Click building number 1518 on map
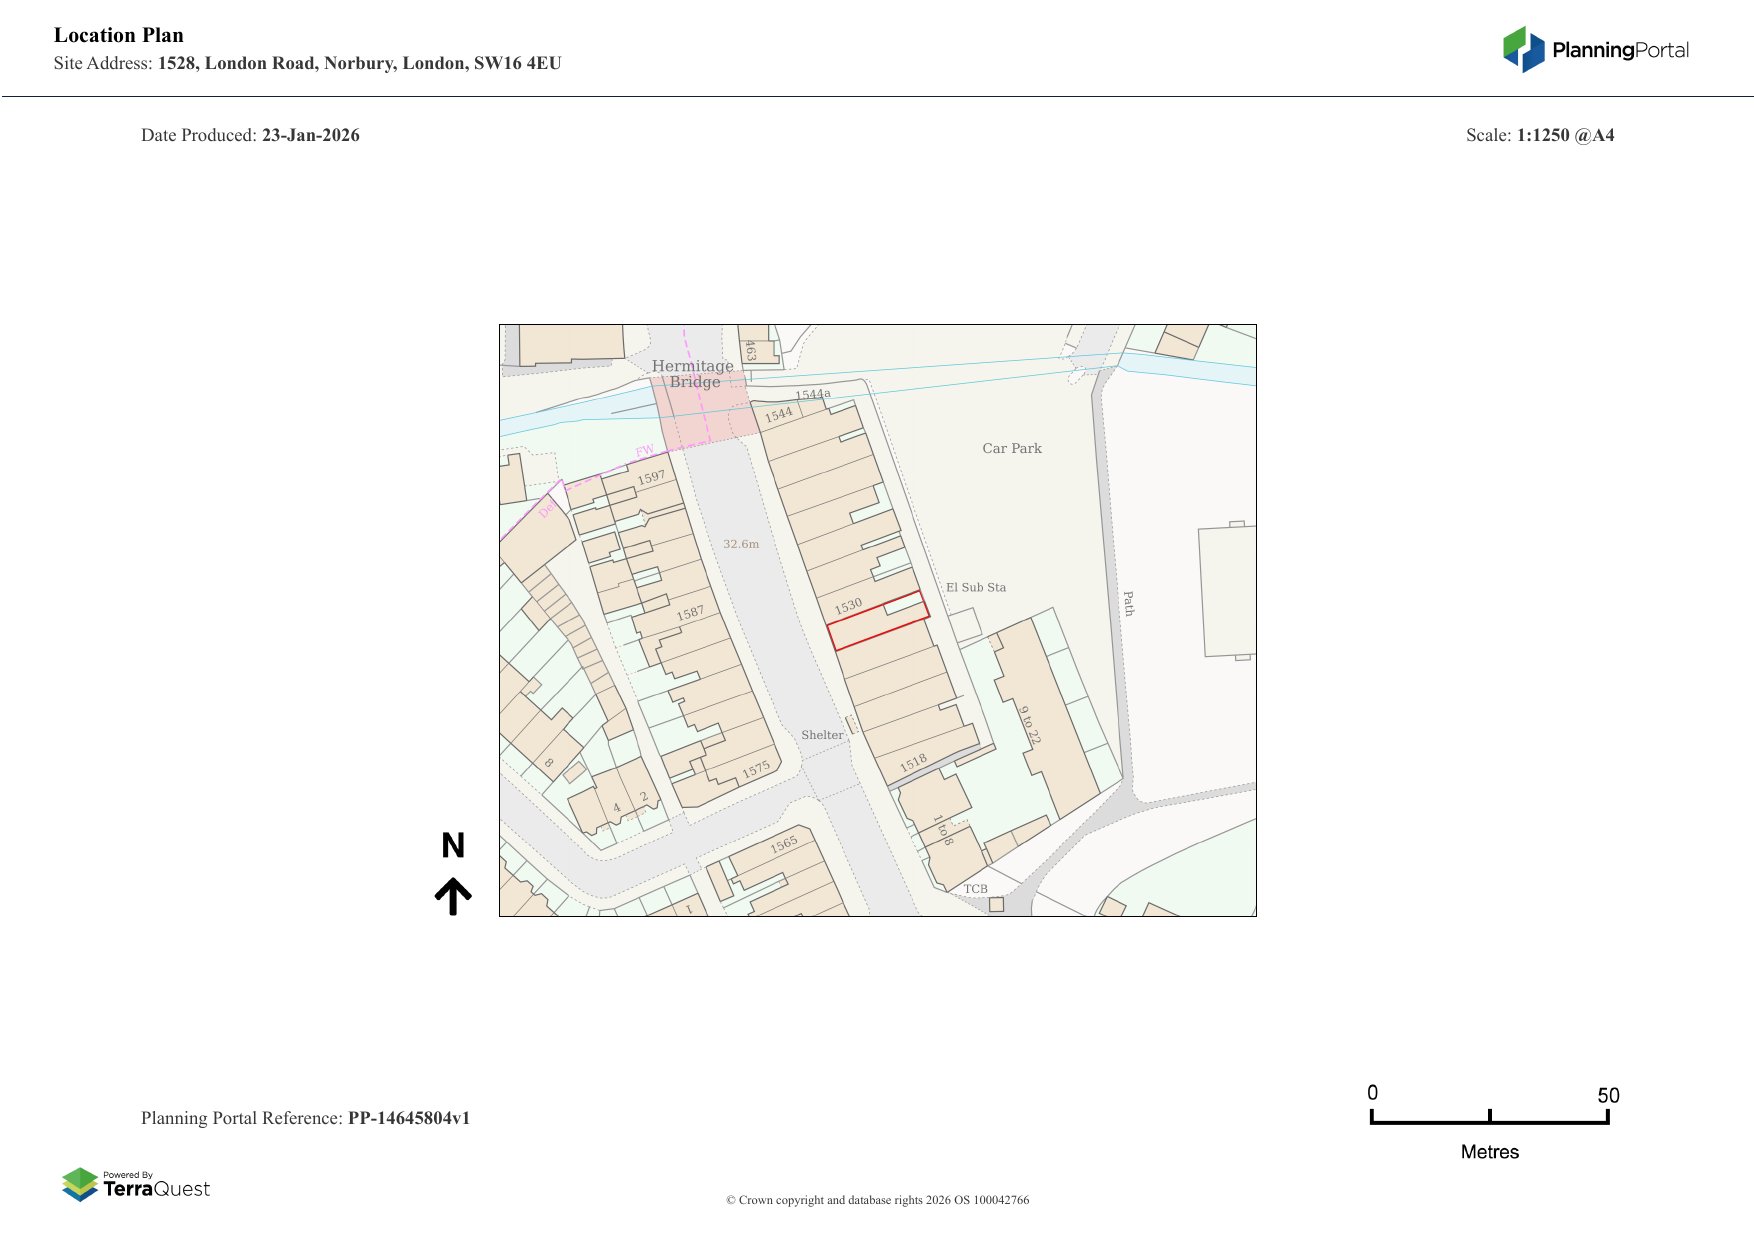This screenshot has width=1754, height=1241. click(x=912, y=763)
